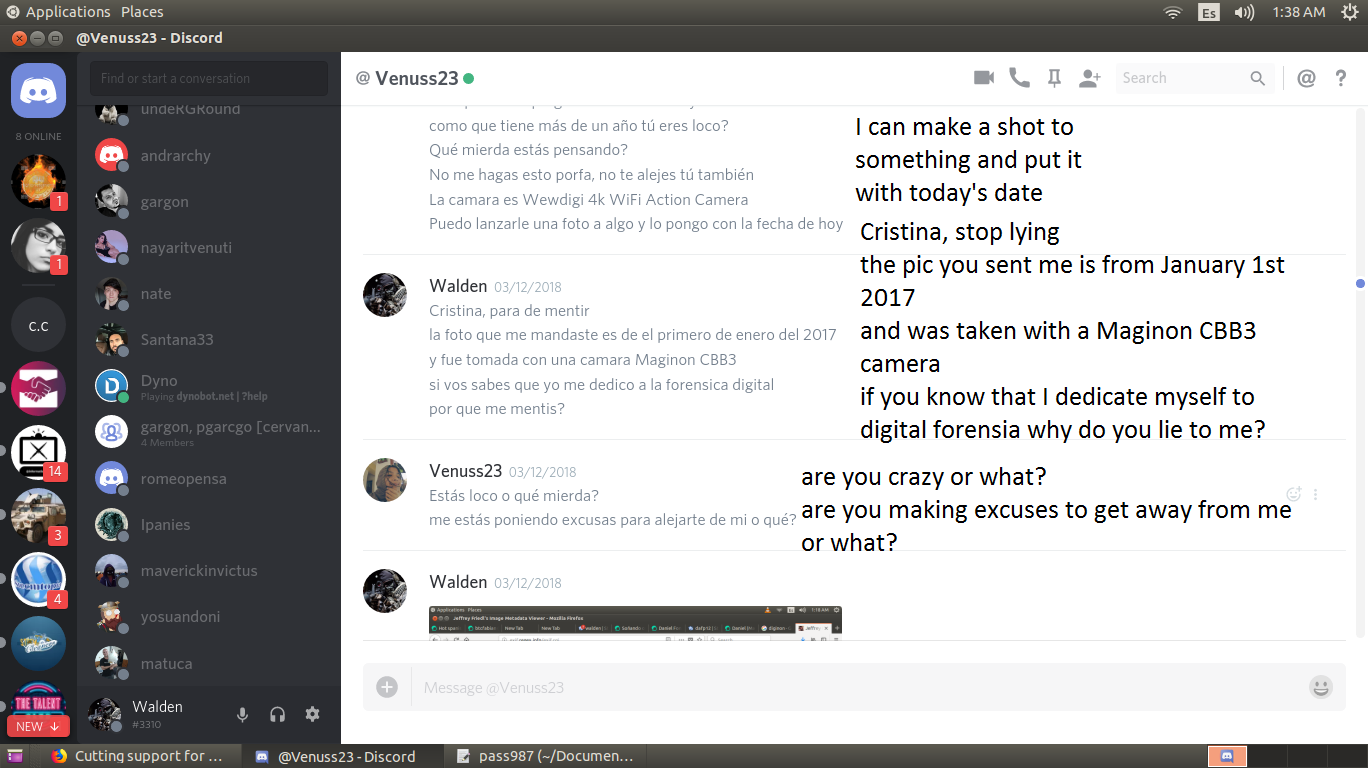Open the Discord home button
This screenshot has height=768, width=1368.
(x=38, y=90)
